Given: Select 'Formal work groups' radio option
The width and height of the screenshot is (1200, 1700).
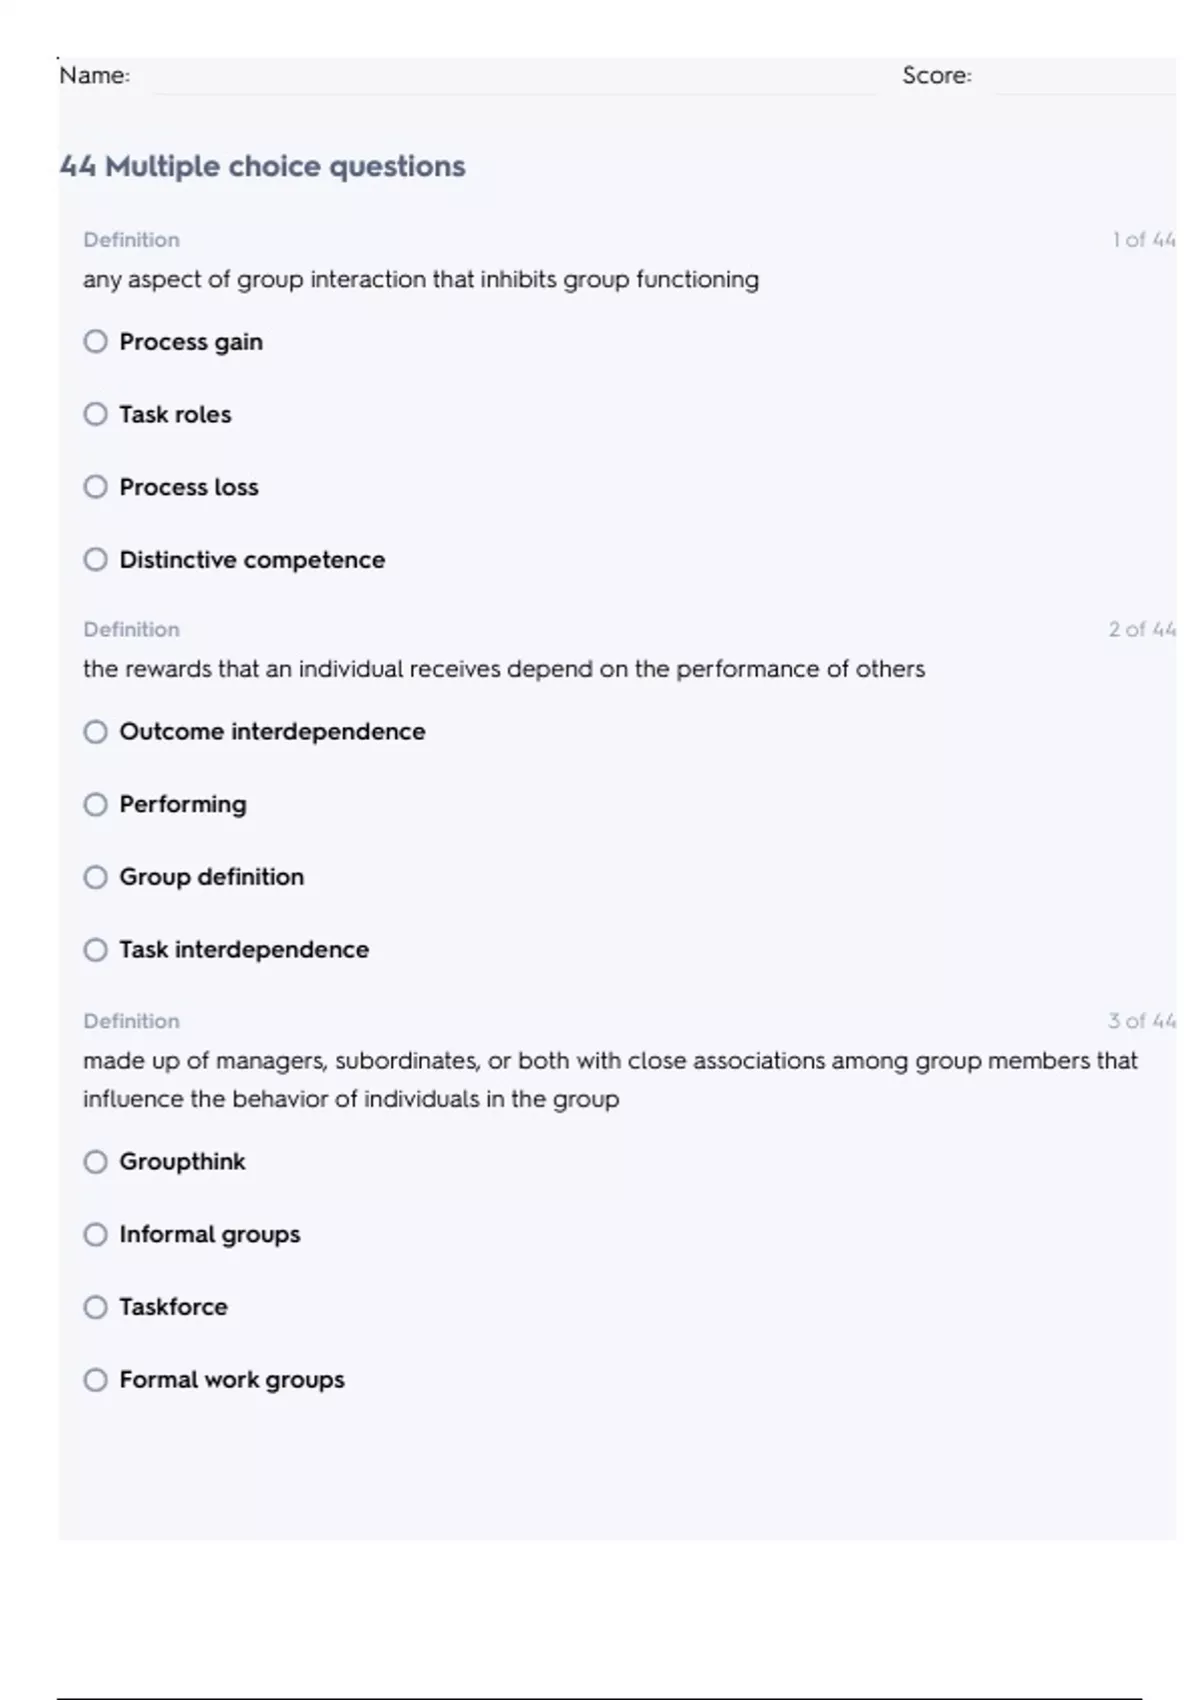Looking at the screenshot, I should pyautogui.click(x=95, y=1380).
